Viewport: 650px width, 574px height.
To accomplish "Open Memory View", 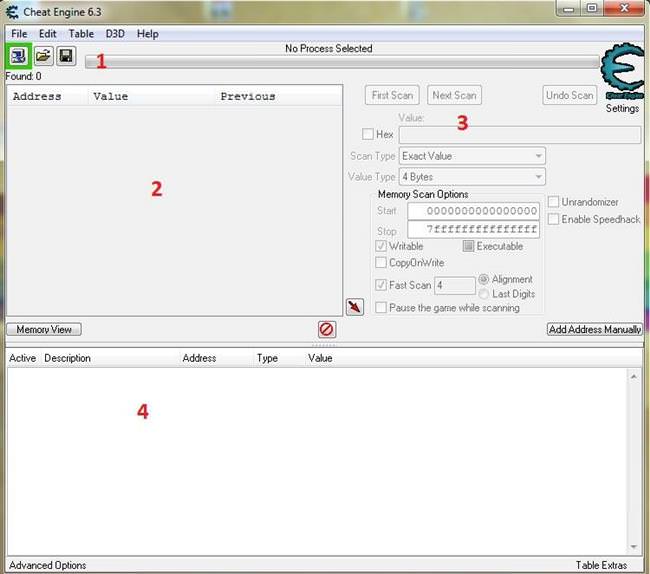I will coord(44,329).
